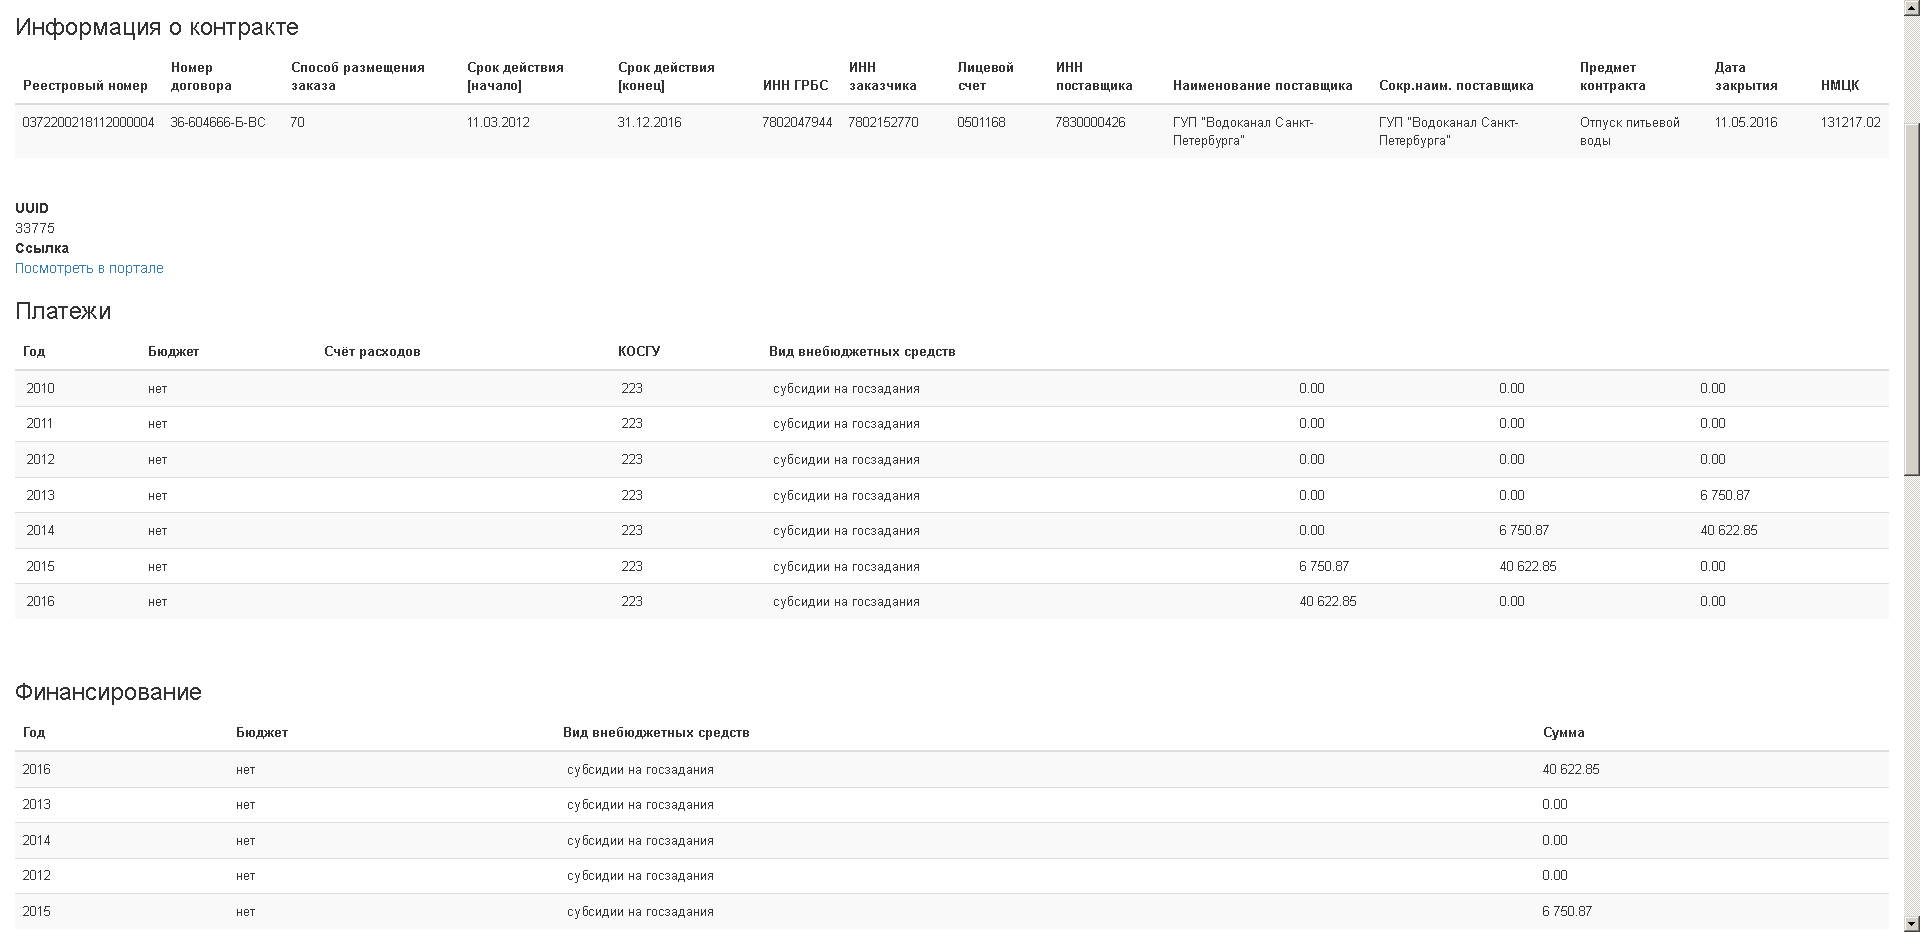Screen dimensions: 1920x932
Task: Click the scrollbar down arrow
Action: pyautogui.click(x=1911, y=923)
